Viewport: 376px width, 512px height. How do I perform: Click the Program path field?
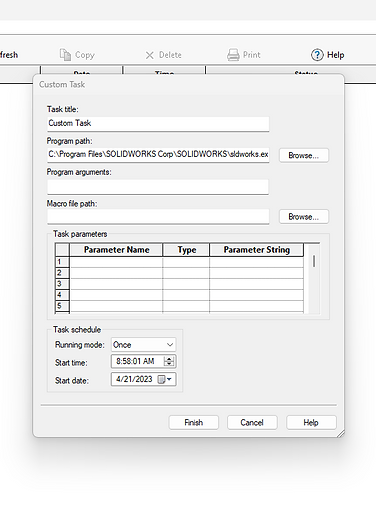(158, 155)
